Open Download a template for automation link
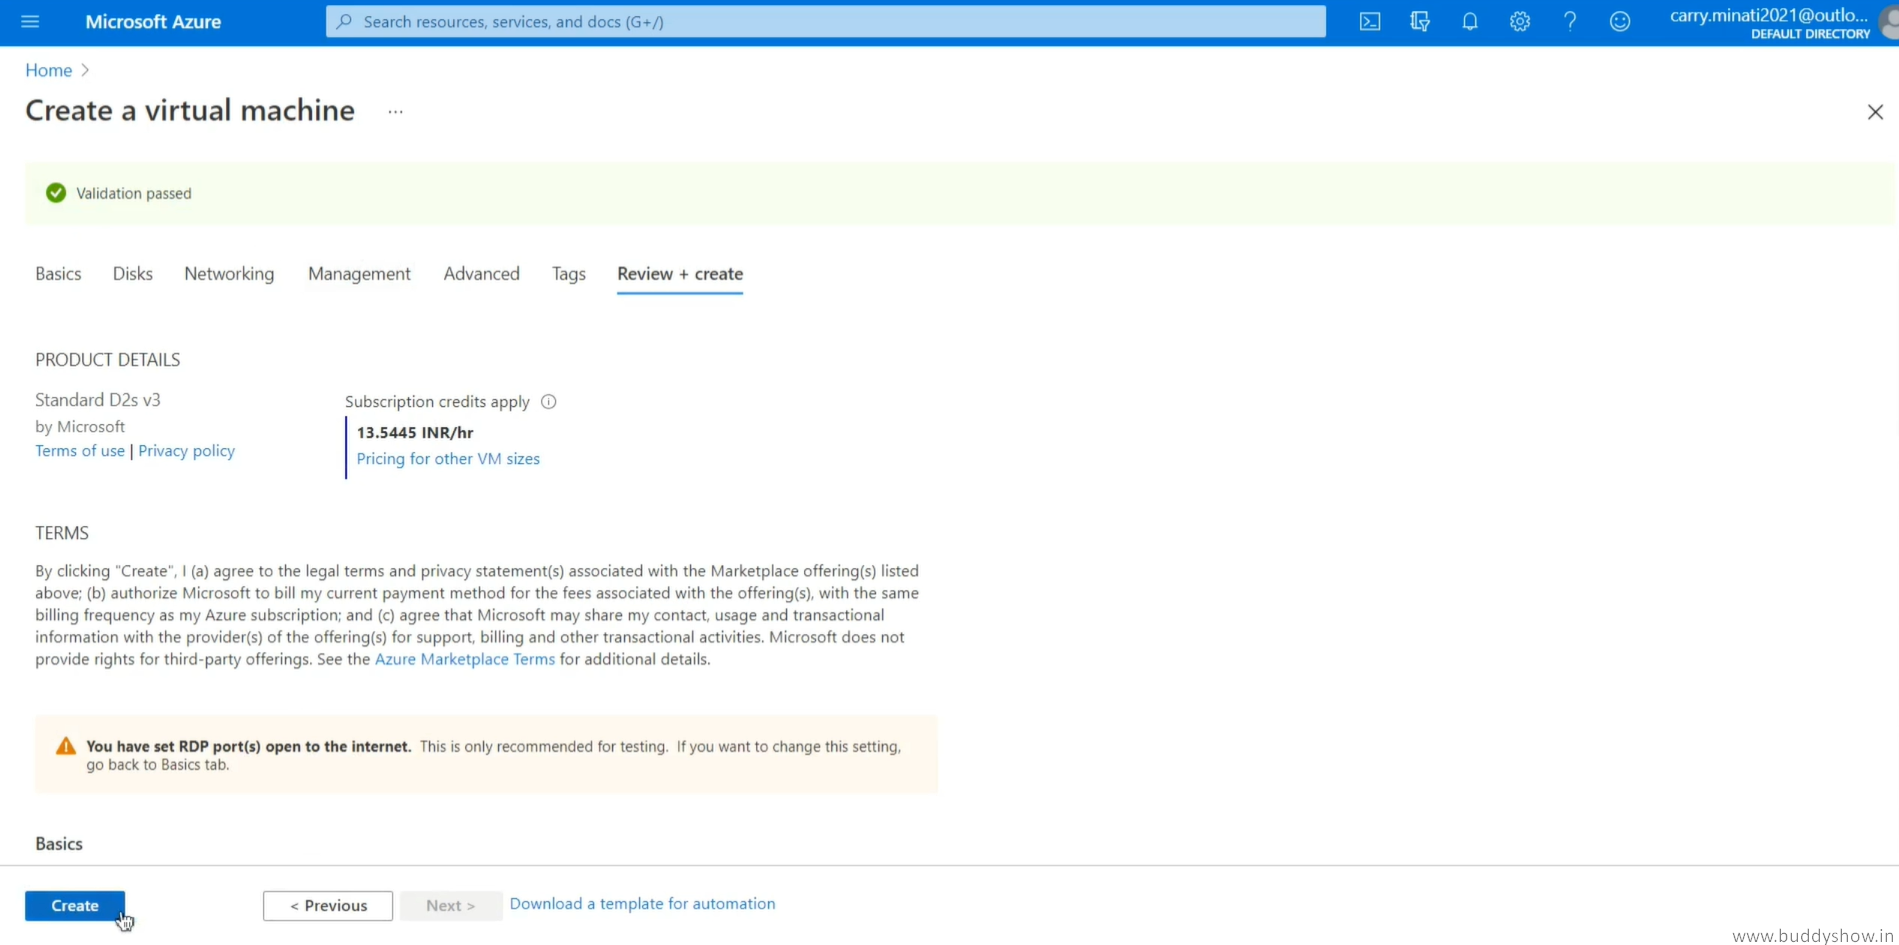This screenshot has width=1899, height=945. pos(642,904)
